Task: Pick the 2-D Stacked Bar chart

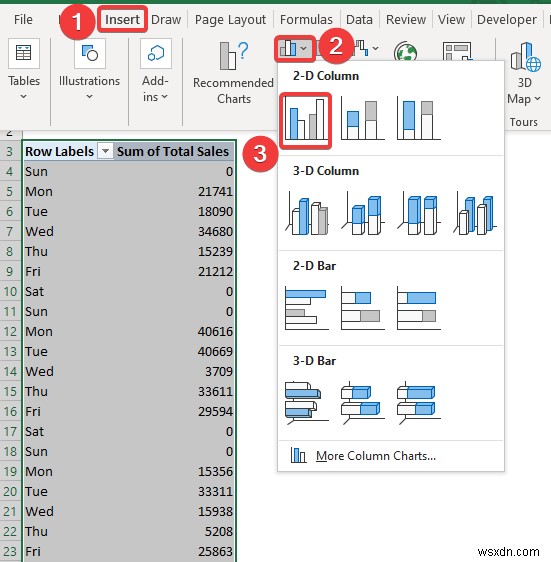Action: (362, 308)
